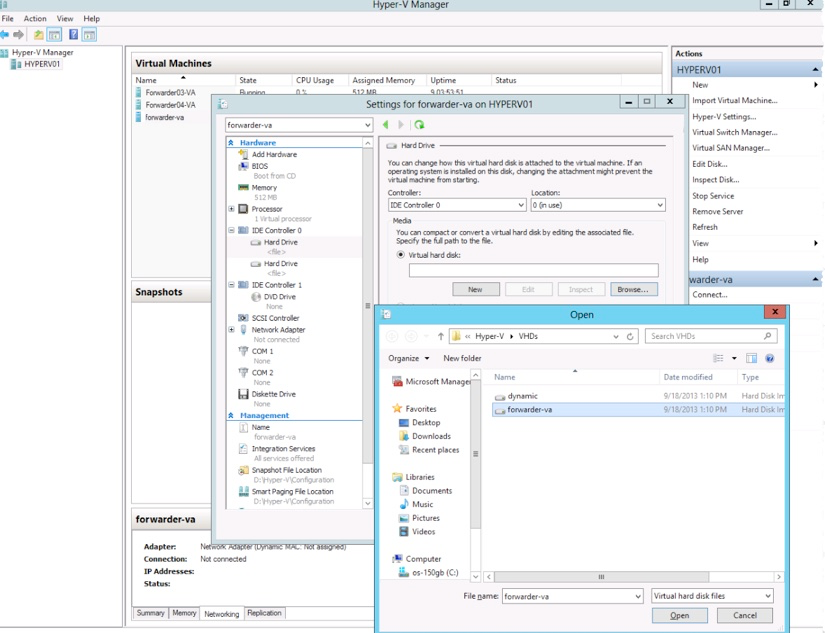This screenshot has width=825, height=633.
Task: Open the Help menu
Action: [x=92, y=18]
